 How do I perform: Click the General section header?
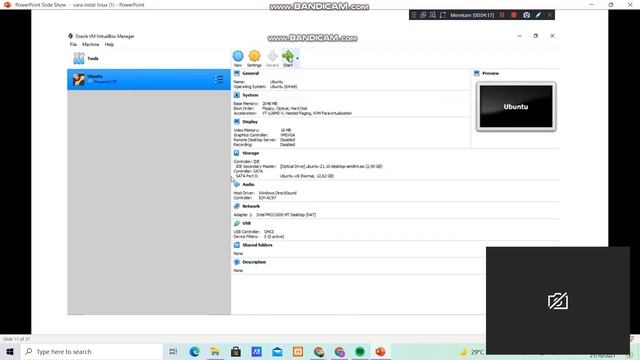coord(250,73)
